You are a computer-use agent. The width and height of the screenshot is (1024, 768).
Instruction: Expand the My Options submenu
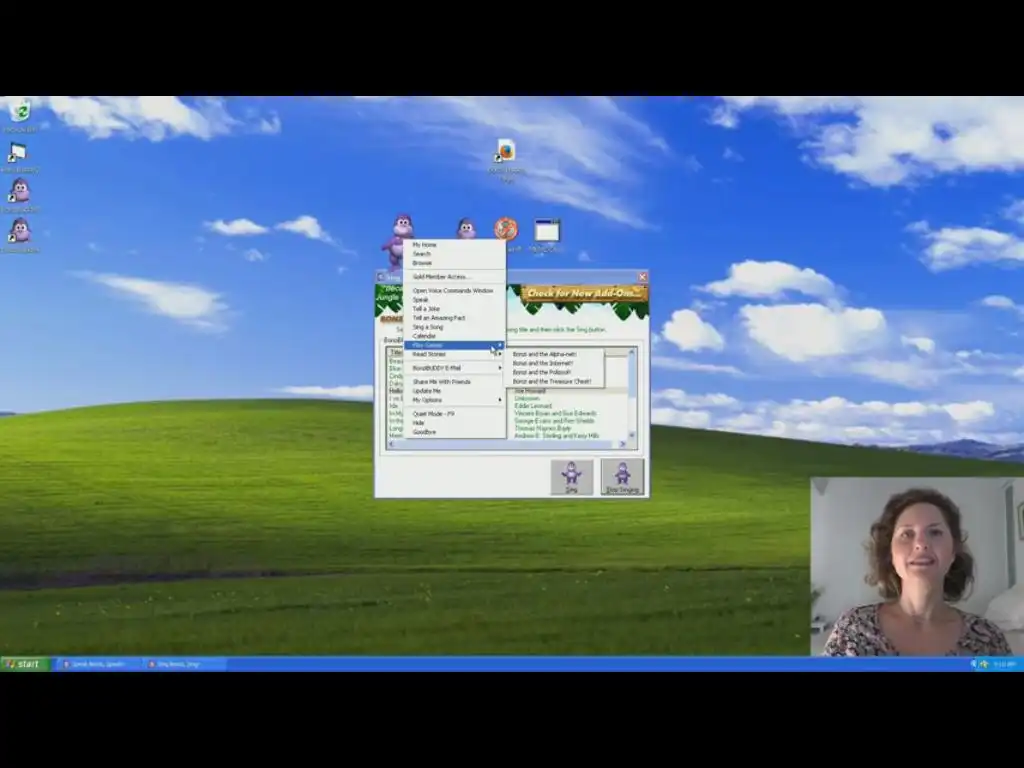click(455, 400)
